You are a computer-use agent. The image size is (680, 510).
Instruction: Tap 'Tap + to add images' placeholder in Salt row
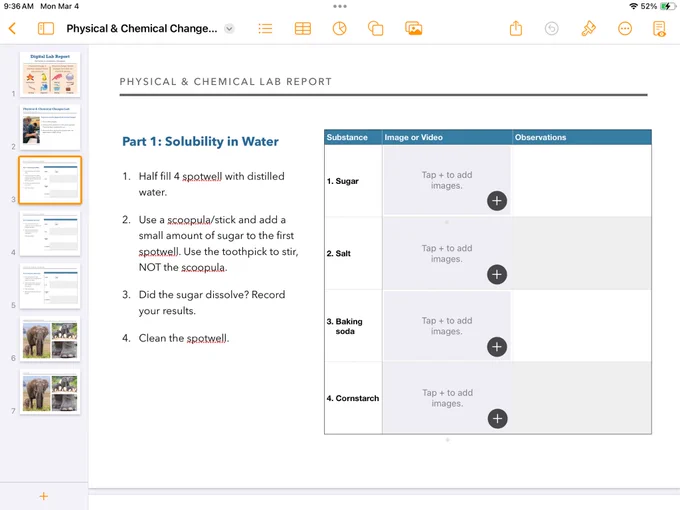pyautogui.click(x=447, y=253)
